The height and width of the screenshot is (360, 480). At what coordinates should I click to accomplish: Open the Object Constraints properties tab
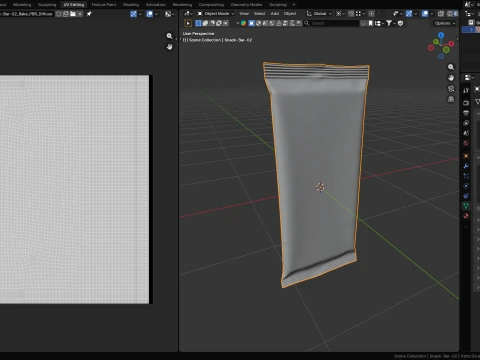pos(466,196)
